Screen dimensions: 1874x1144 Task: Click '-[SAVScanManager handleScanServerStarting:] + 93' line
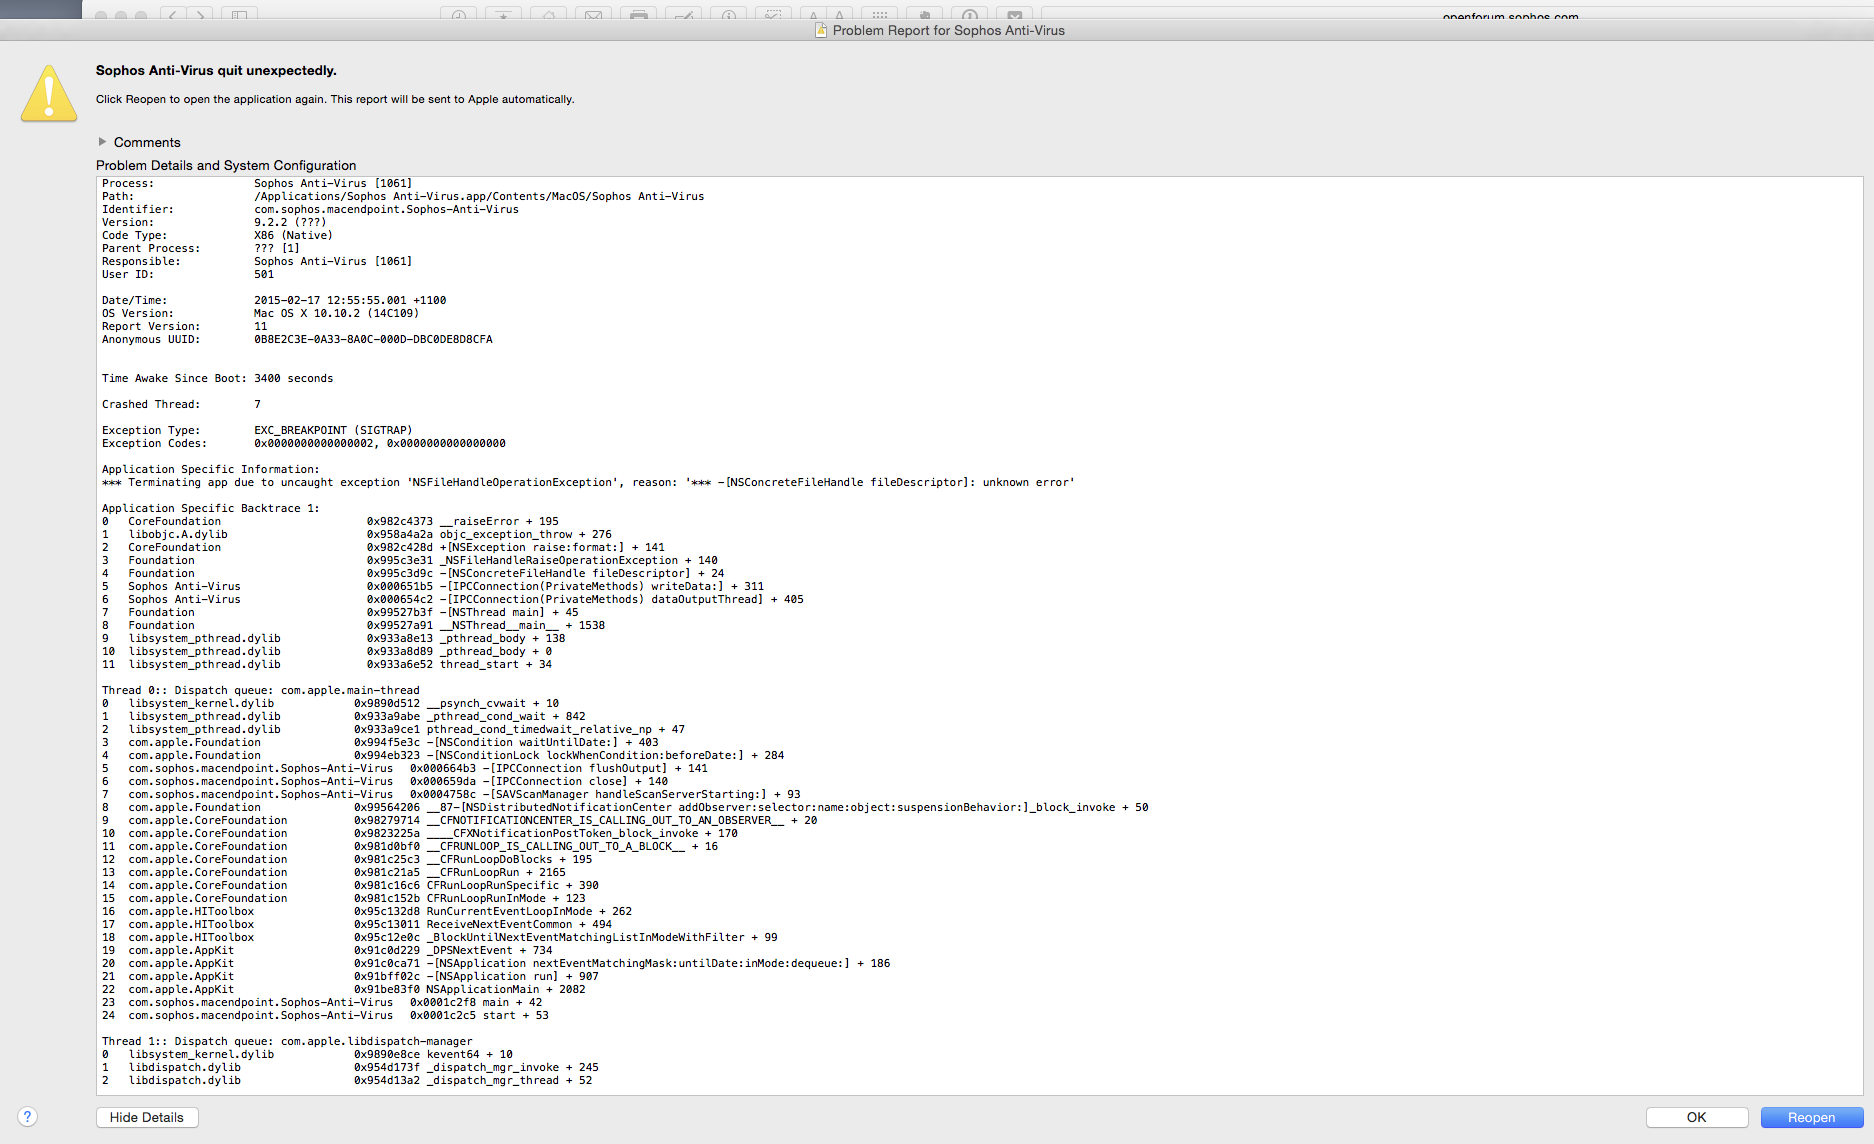[x=451, y=794]
